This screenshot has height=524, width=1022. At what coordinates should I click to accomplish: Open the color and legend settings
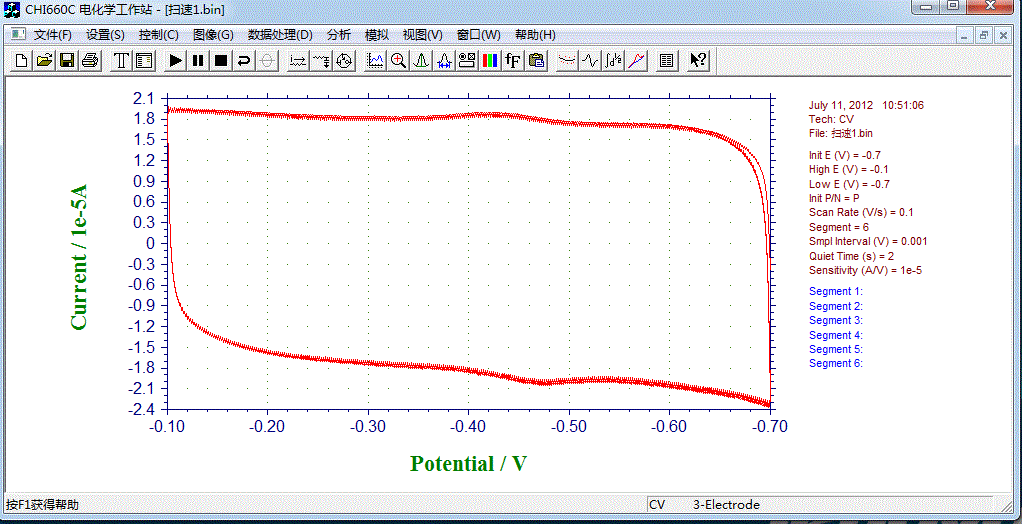(489, 61)
